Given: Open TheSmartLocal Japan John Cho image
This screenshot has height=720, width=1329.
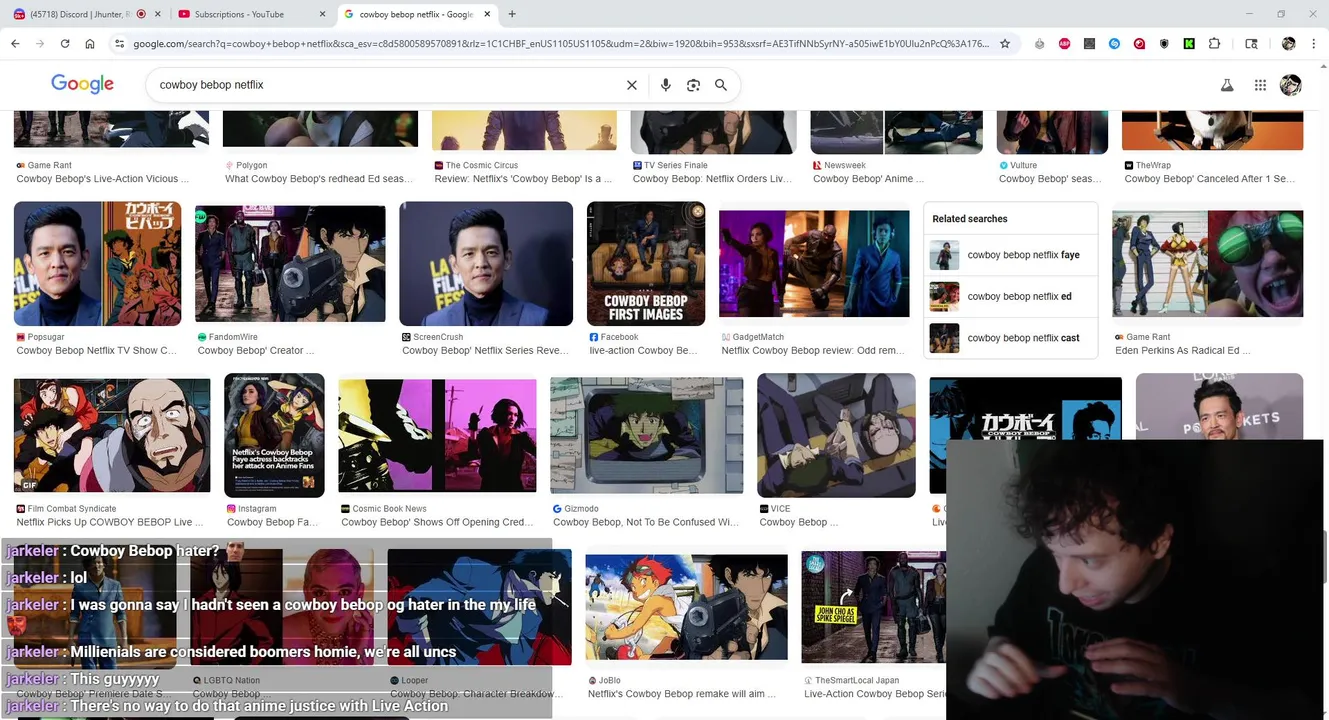Looking at the screenshot, I should [874, 607].
